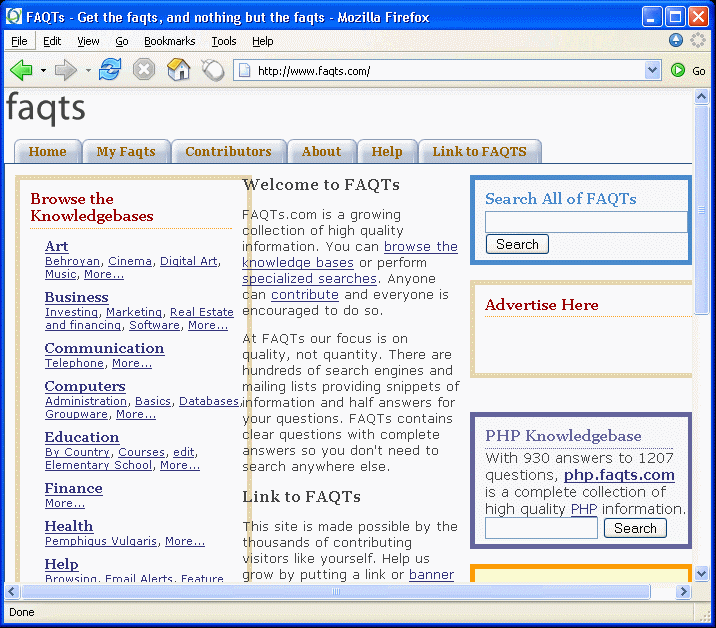Image resolution: width=716 pixels, height=628 pixels.
Task: Open the Health knowledgebase link
Action: coord(69,527)
